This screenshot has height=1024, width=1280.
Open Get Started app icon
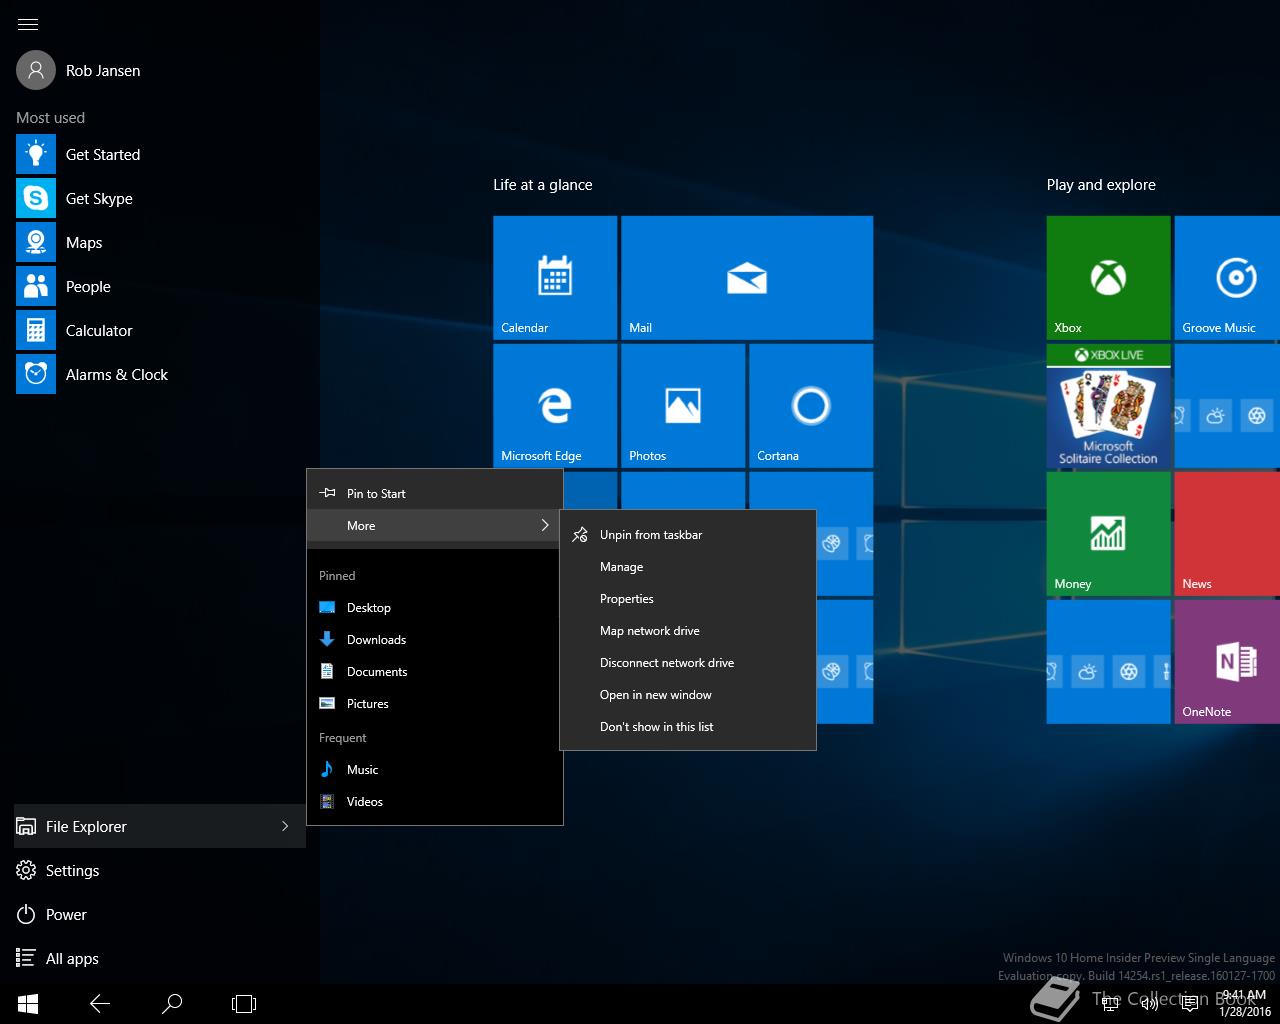tap(36, 154)
